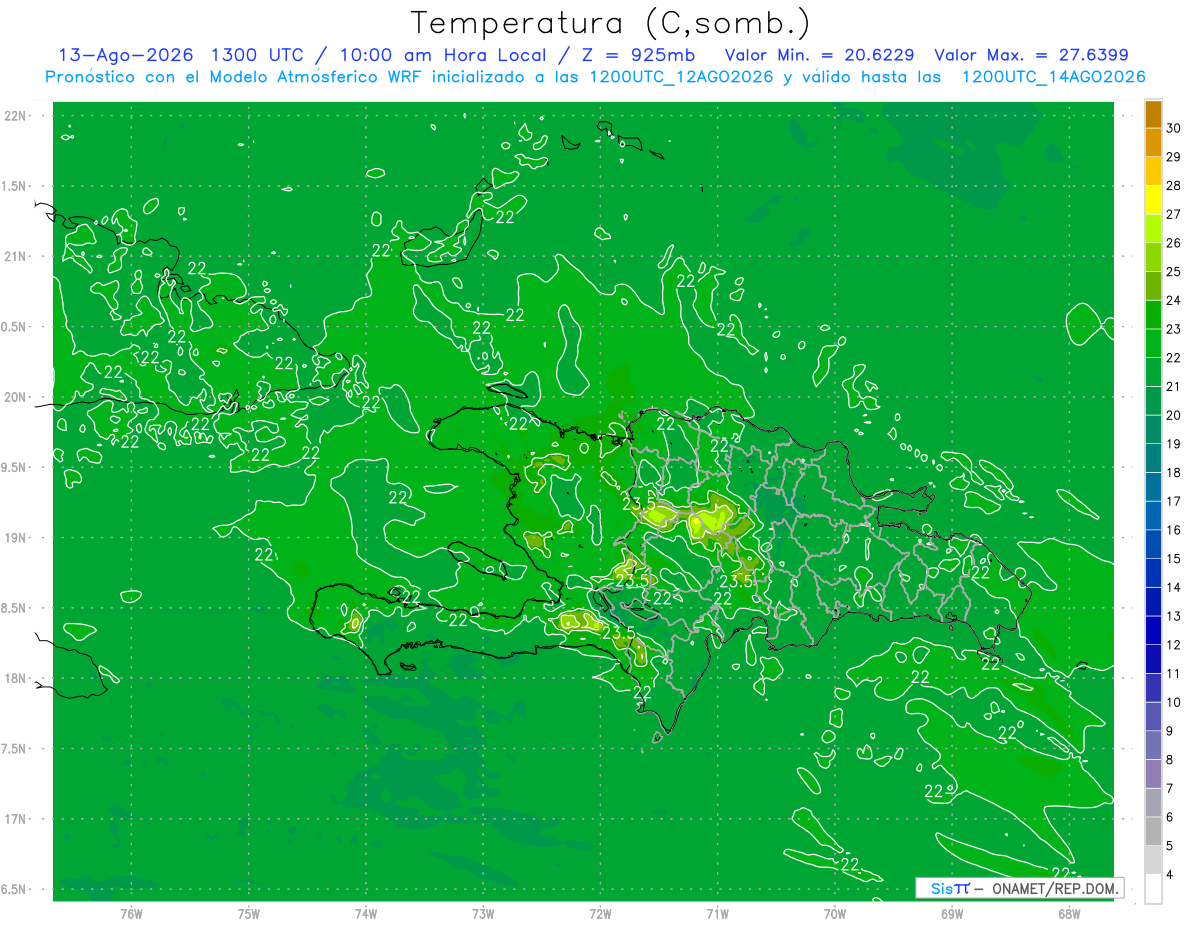The height and width of the screenshot is (927, 1200).
Task: Click the color scale value 4
Action: 1171,875
